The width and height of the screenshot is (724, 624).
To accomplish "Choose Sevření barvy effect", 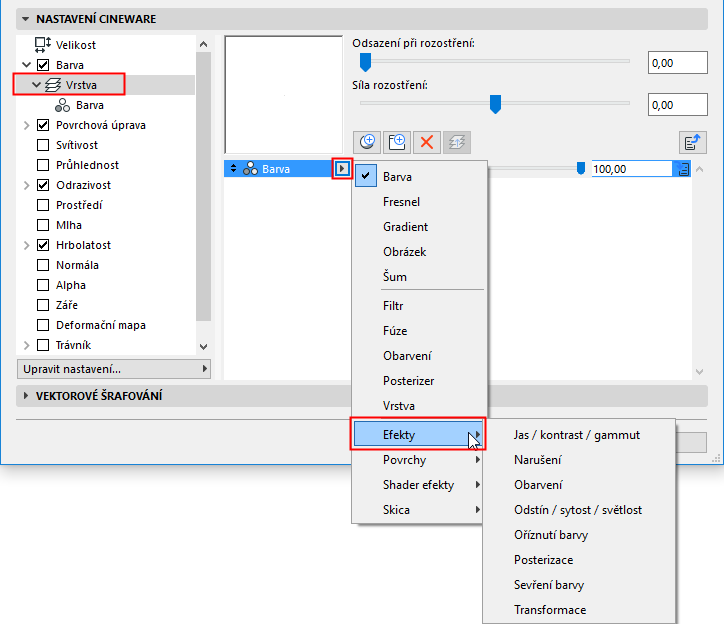I will (x=579, y=584).
